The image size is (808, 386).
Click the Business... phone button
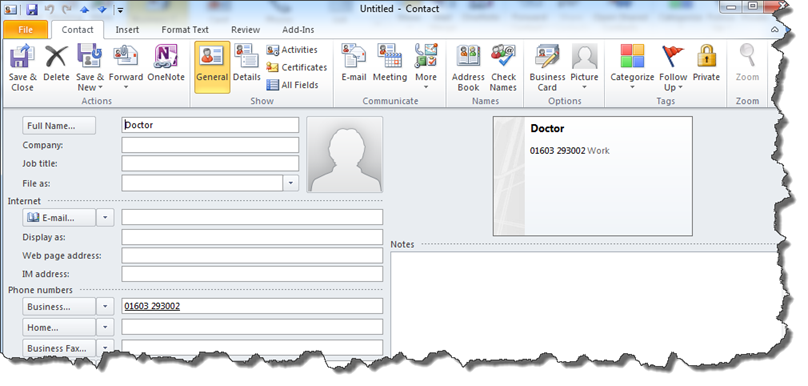coord(59,307)
